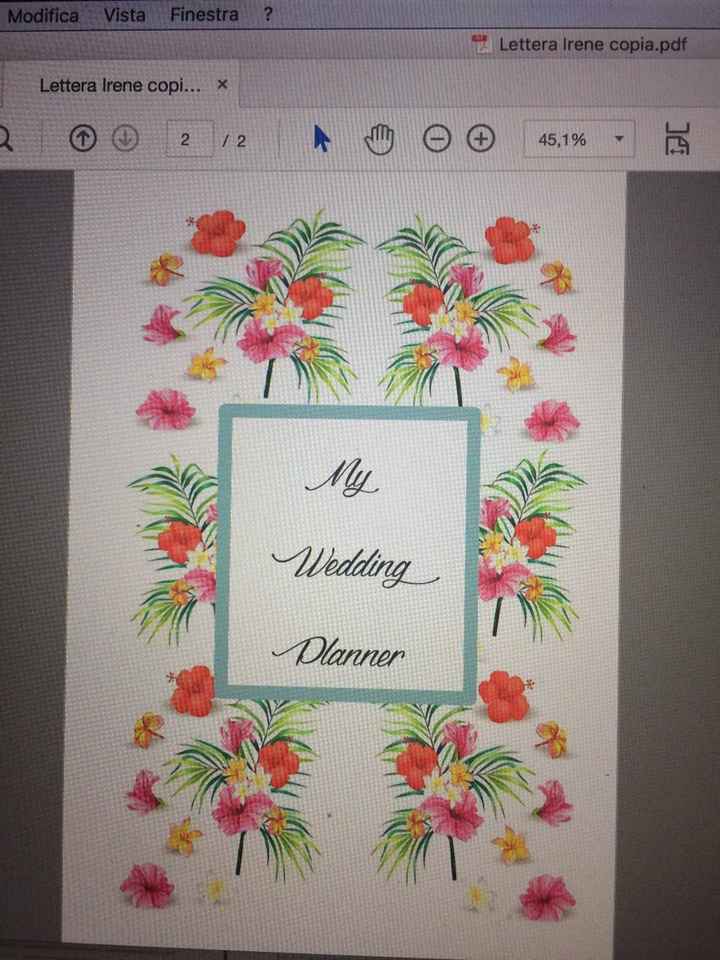
Task: Click the current page number field
Action: click(x=185, y=141)
